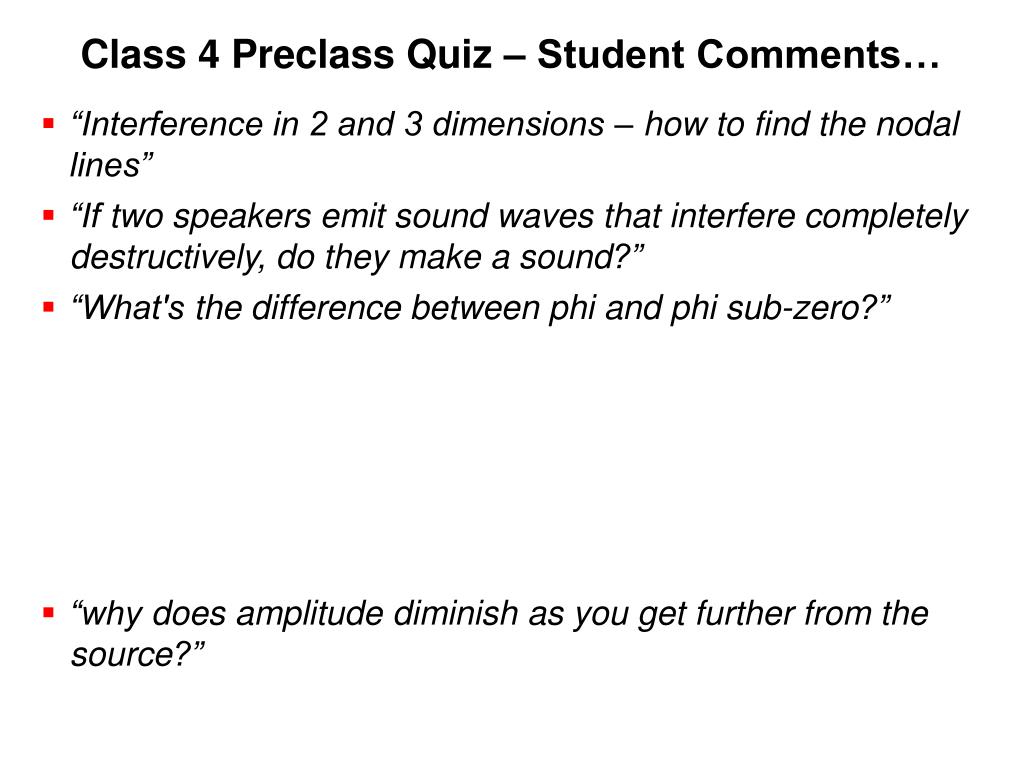Click the word 'lines' ending the first comment

105,165
